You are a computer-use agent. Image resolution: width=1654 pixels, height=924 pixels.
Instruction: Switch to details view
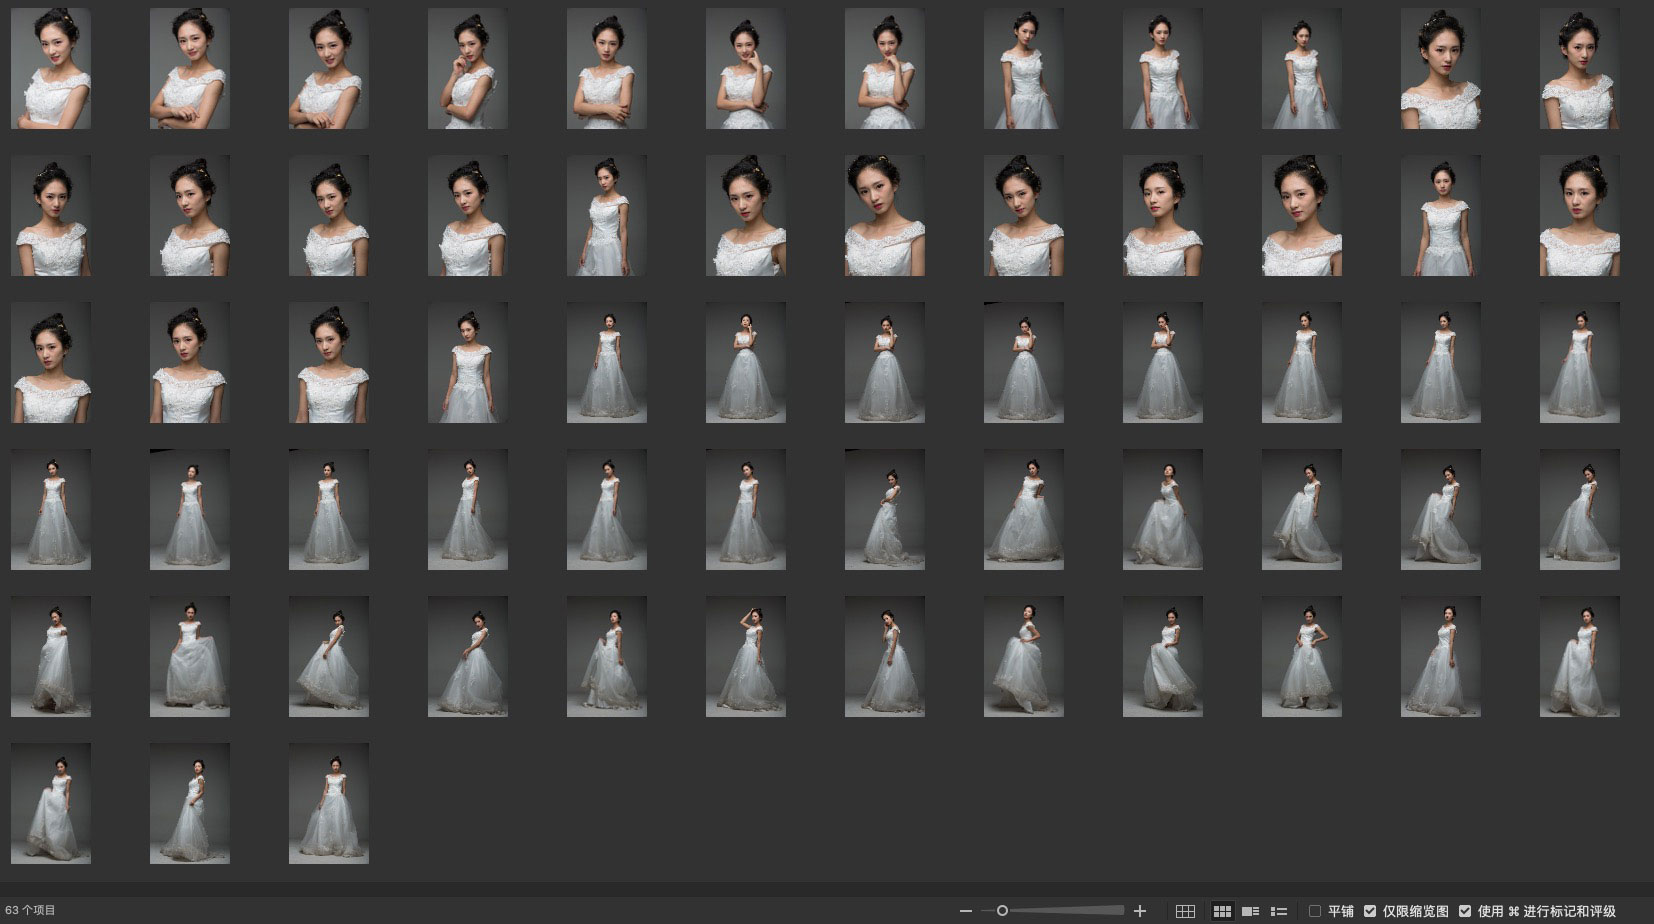[1250, 911]
